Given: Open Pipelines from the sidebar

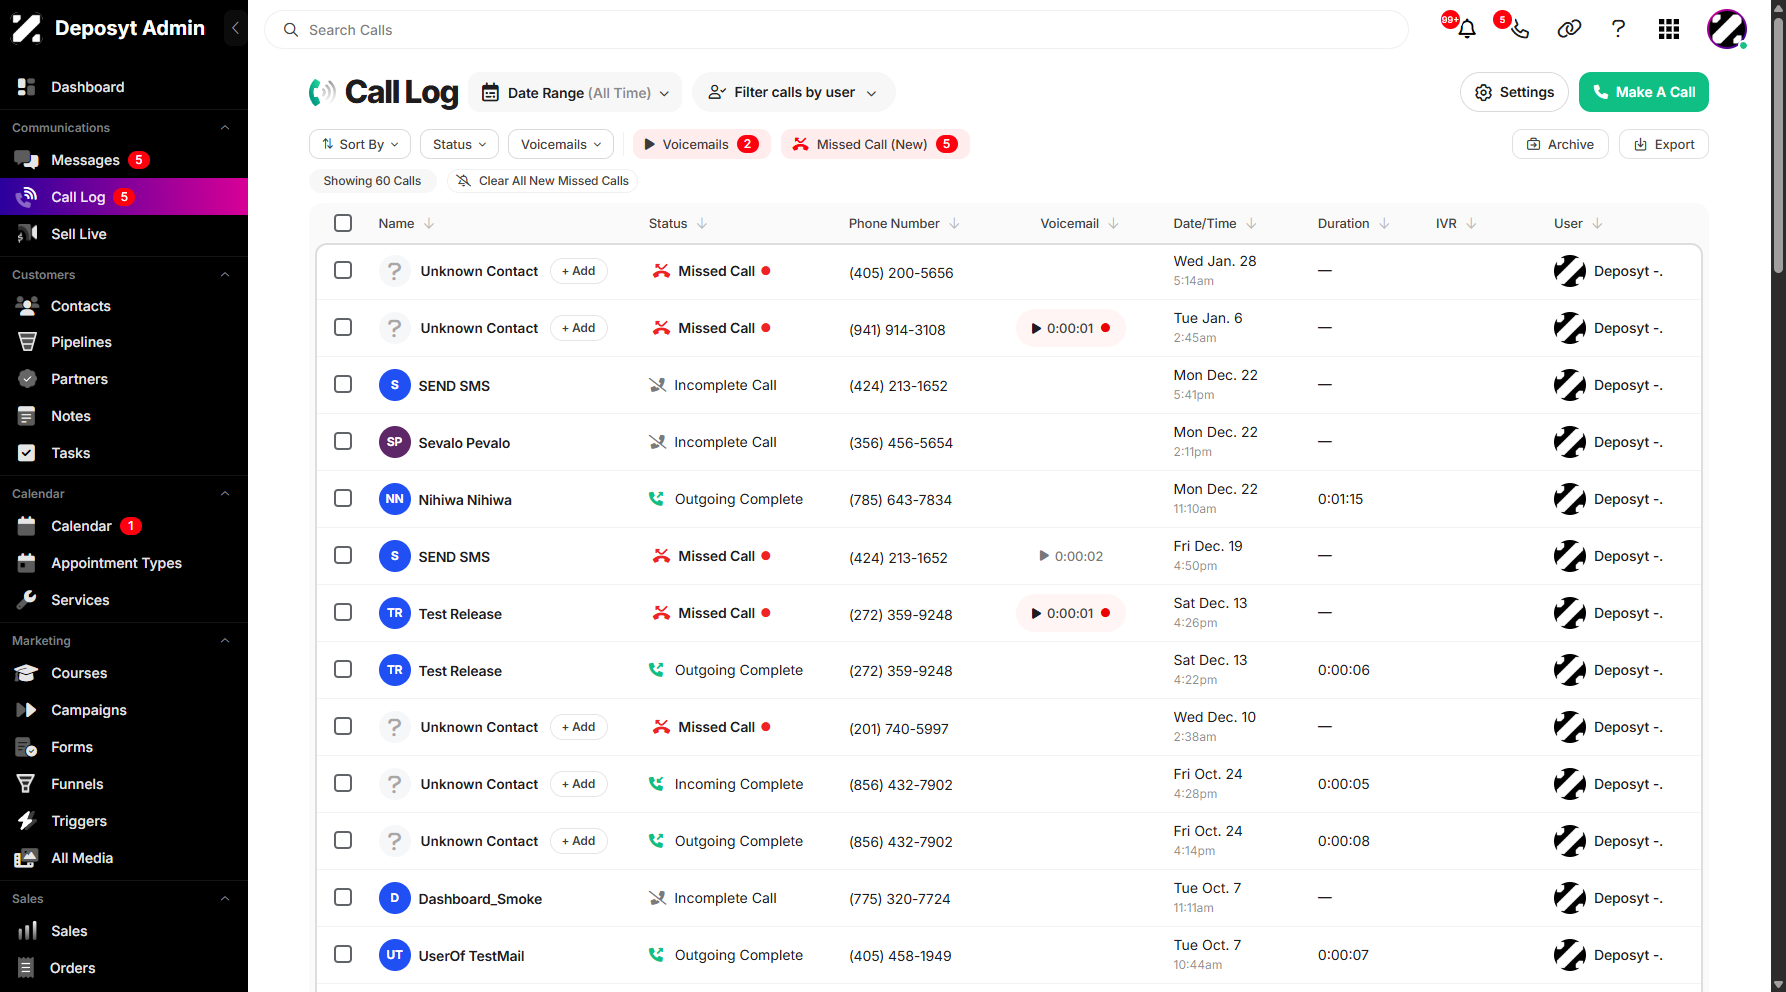Looking at the screenshot, I should coord(81,342).
